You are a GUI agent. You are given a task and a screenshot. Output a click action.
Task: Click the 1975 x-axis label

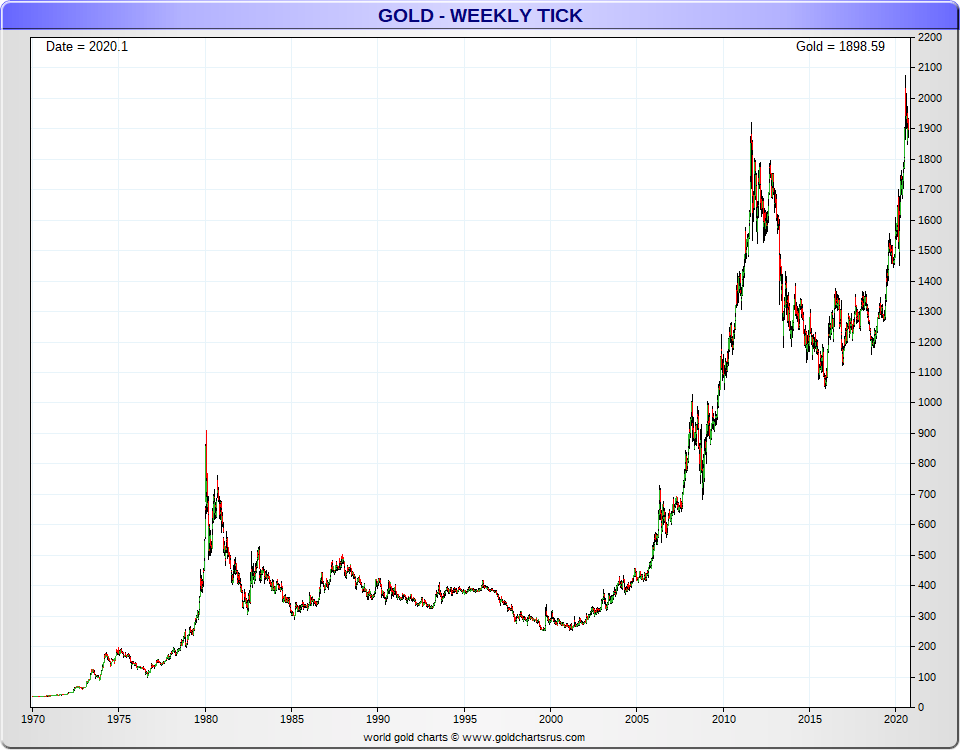tap(119, 719)
